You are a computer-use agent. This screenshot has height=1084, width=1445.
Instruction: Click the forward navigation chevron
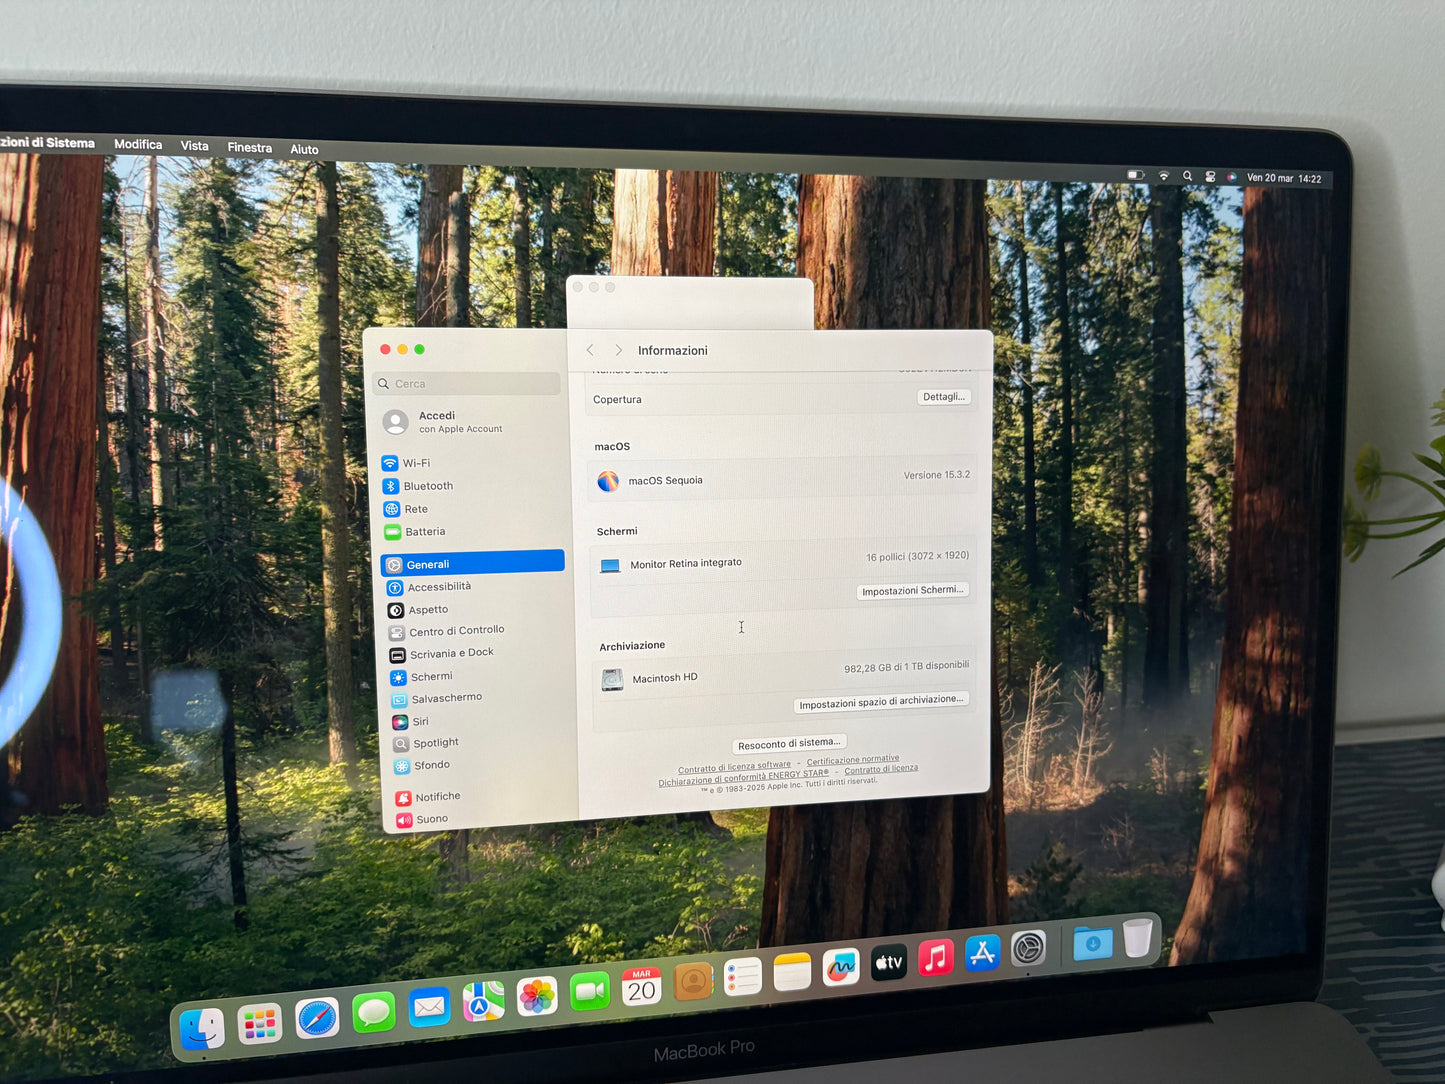click(x=619, y=350)
